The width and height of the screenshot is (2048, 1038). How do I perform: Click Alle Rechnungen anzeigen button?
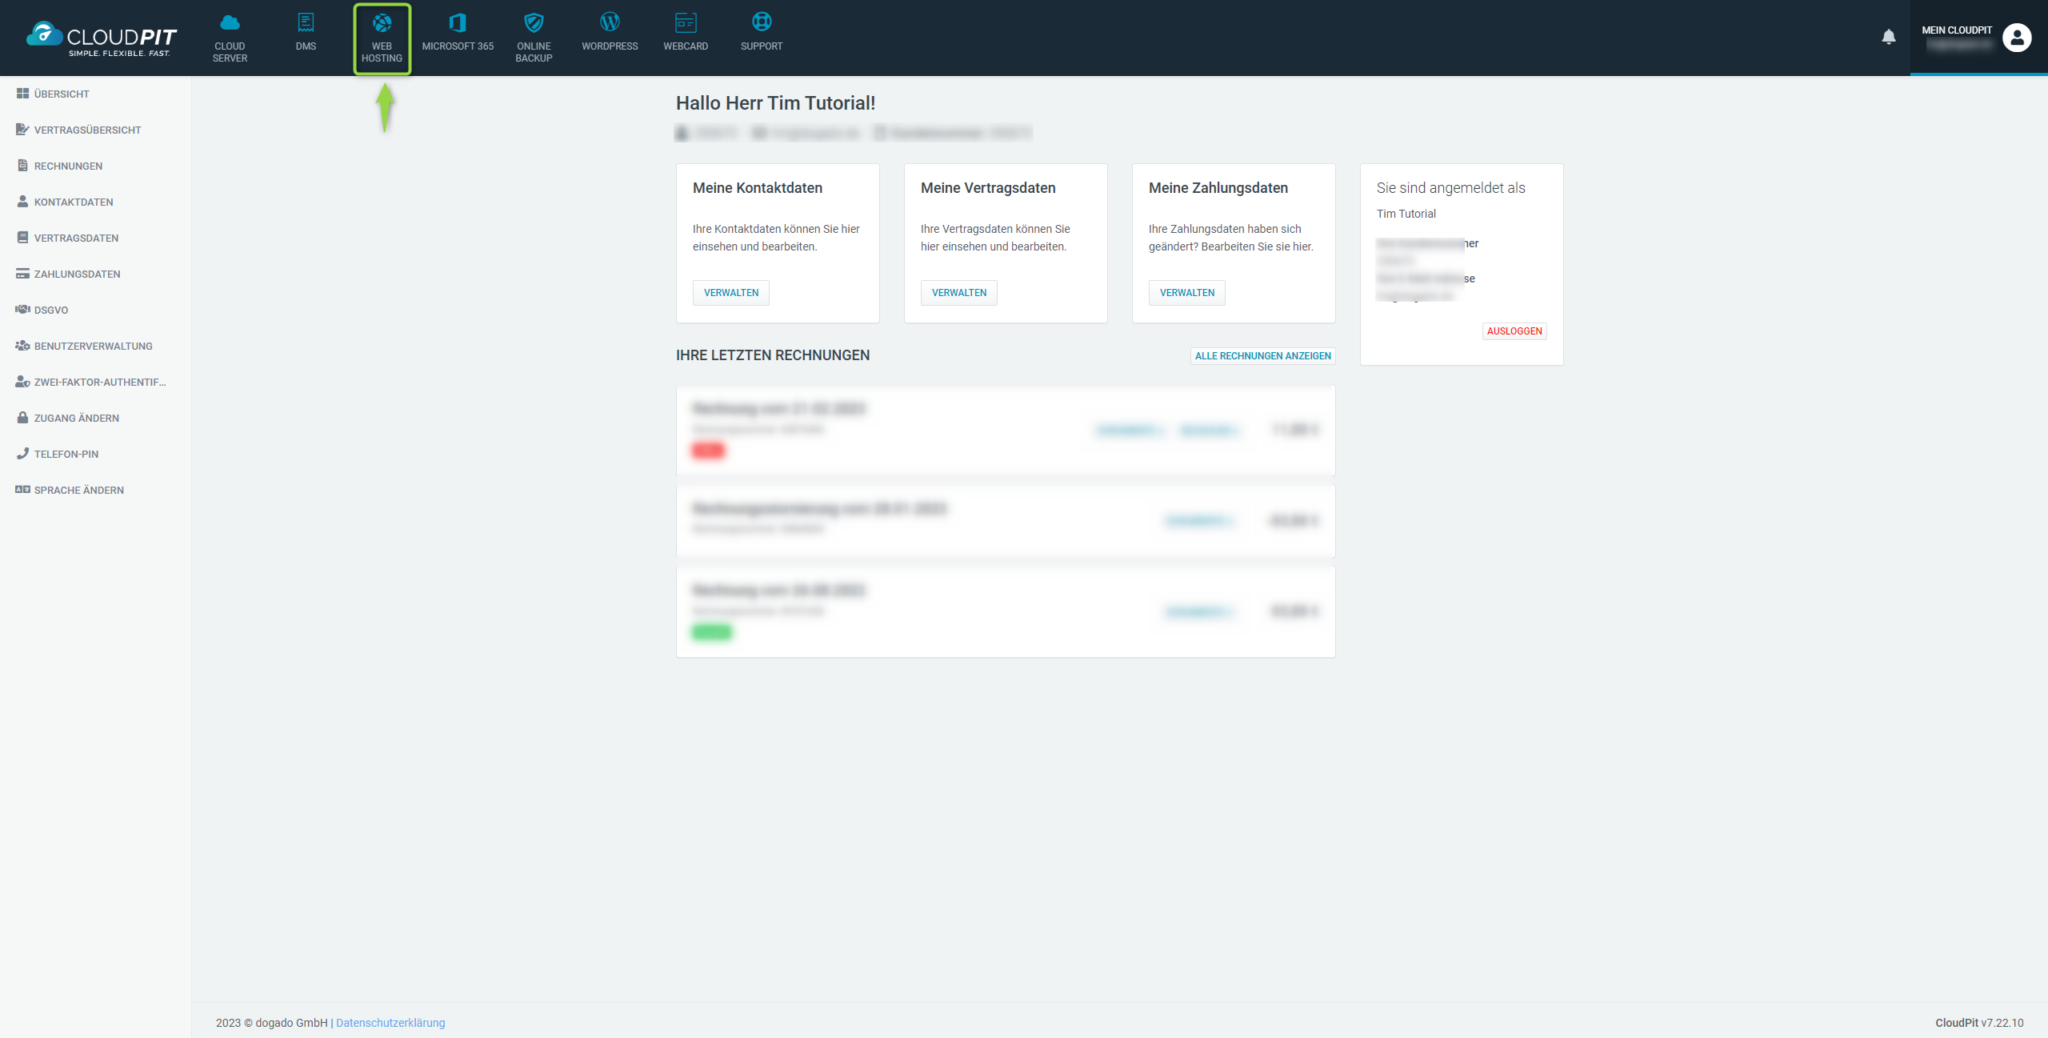coord(1262,356)
